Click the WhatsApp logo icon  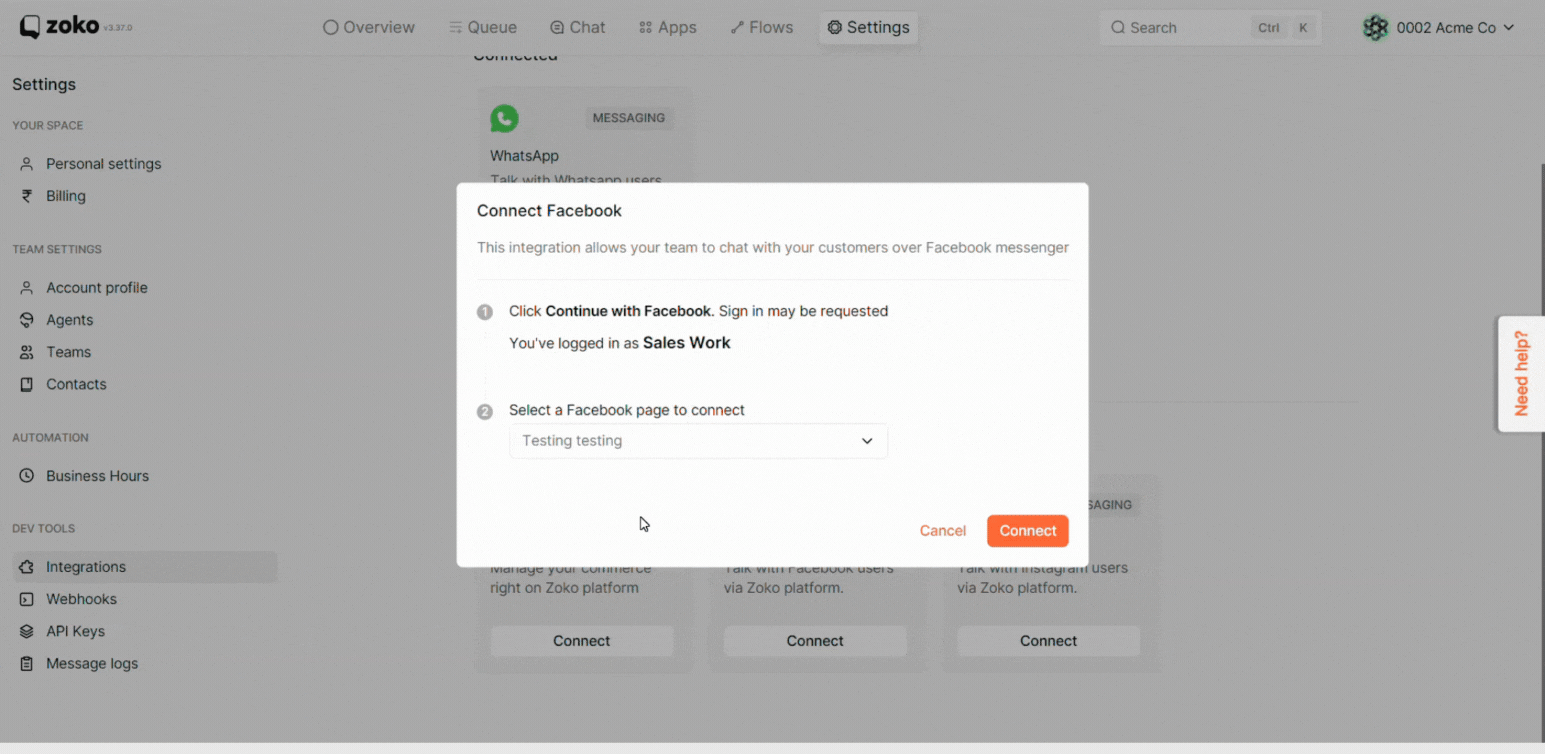click(x=504, y=118)
